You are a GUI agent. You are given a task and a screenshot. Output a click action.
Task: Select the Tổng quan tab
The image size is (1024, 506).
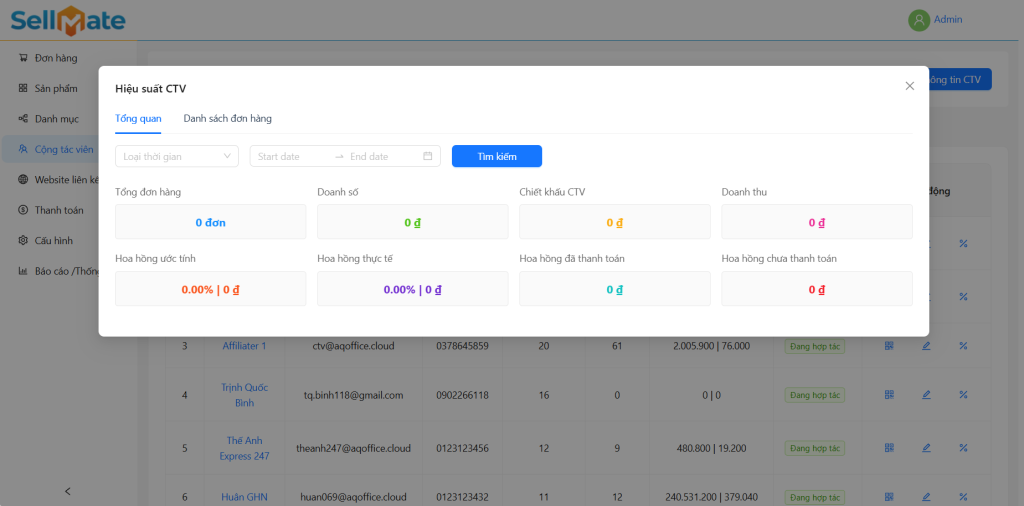138,118
